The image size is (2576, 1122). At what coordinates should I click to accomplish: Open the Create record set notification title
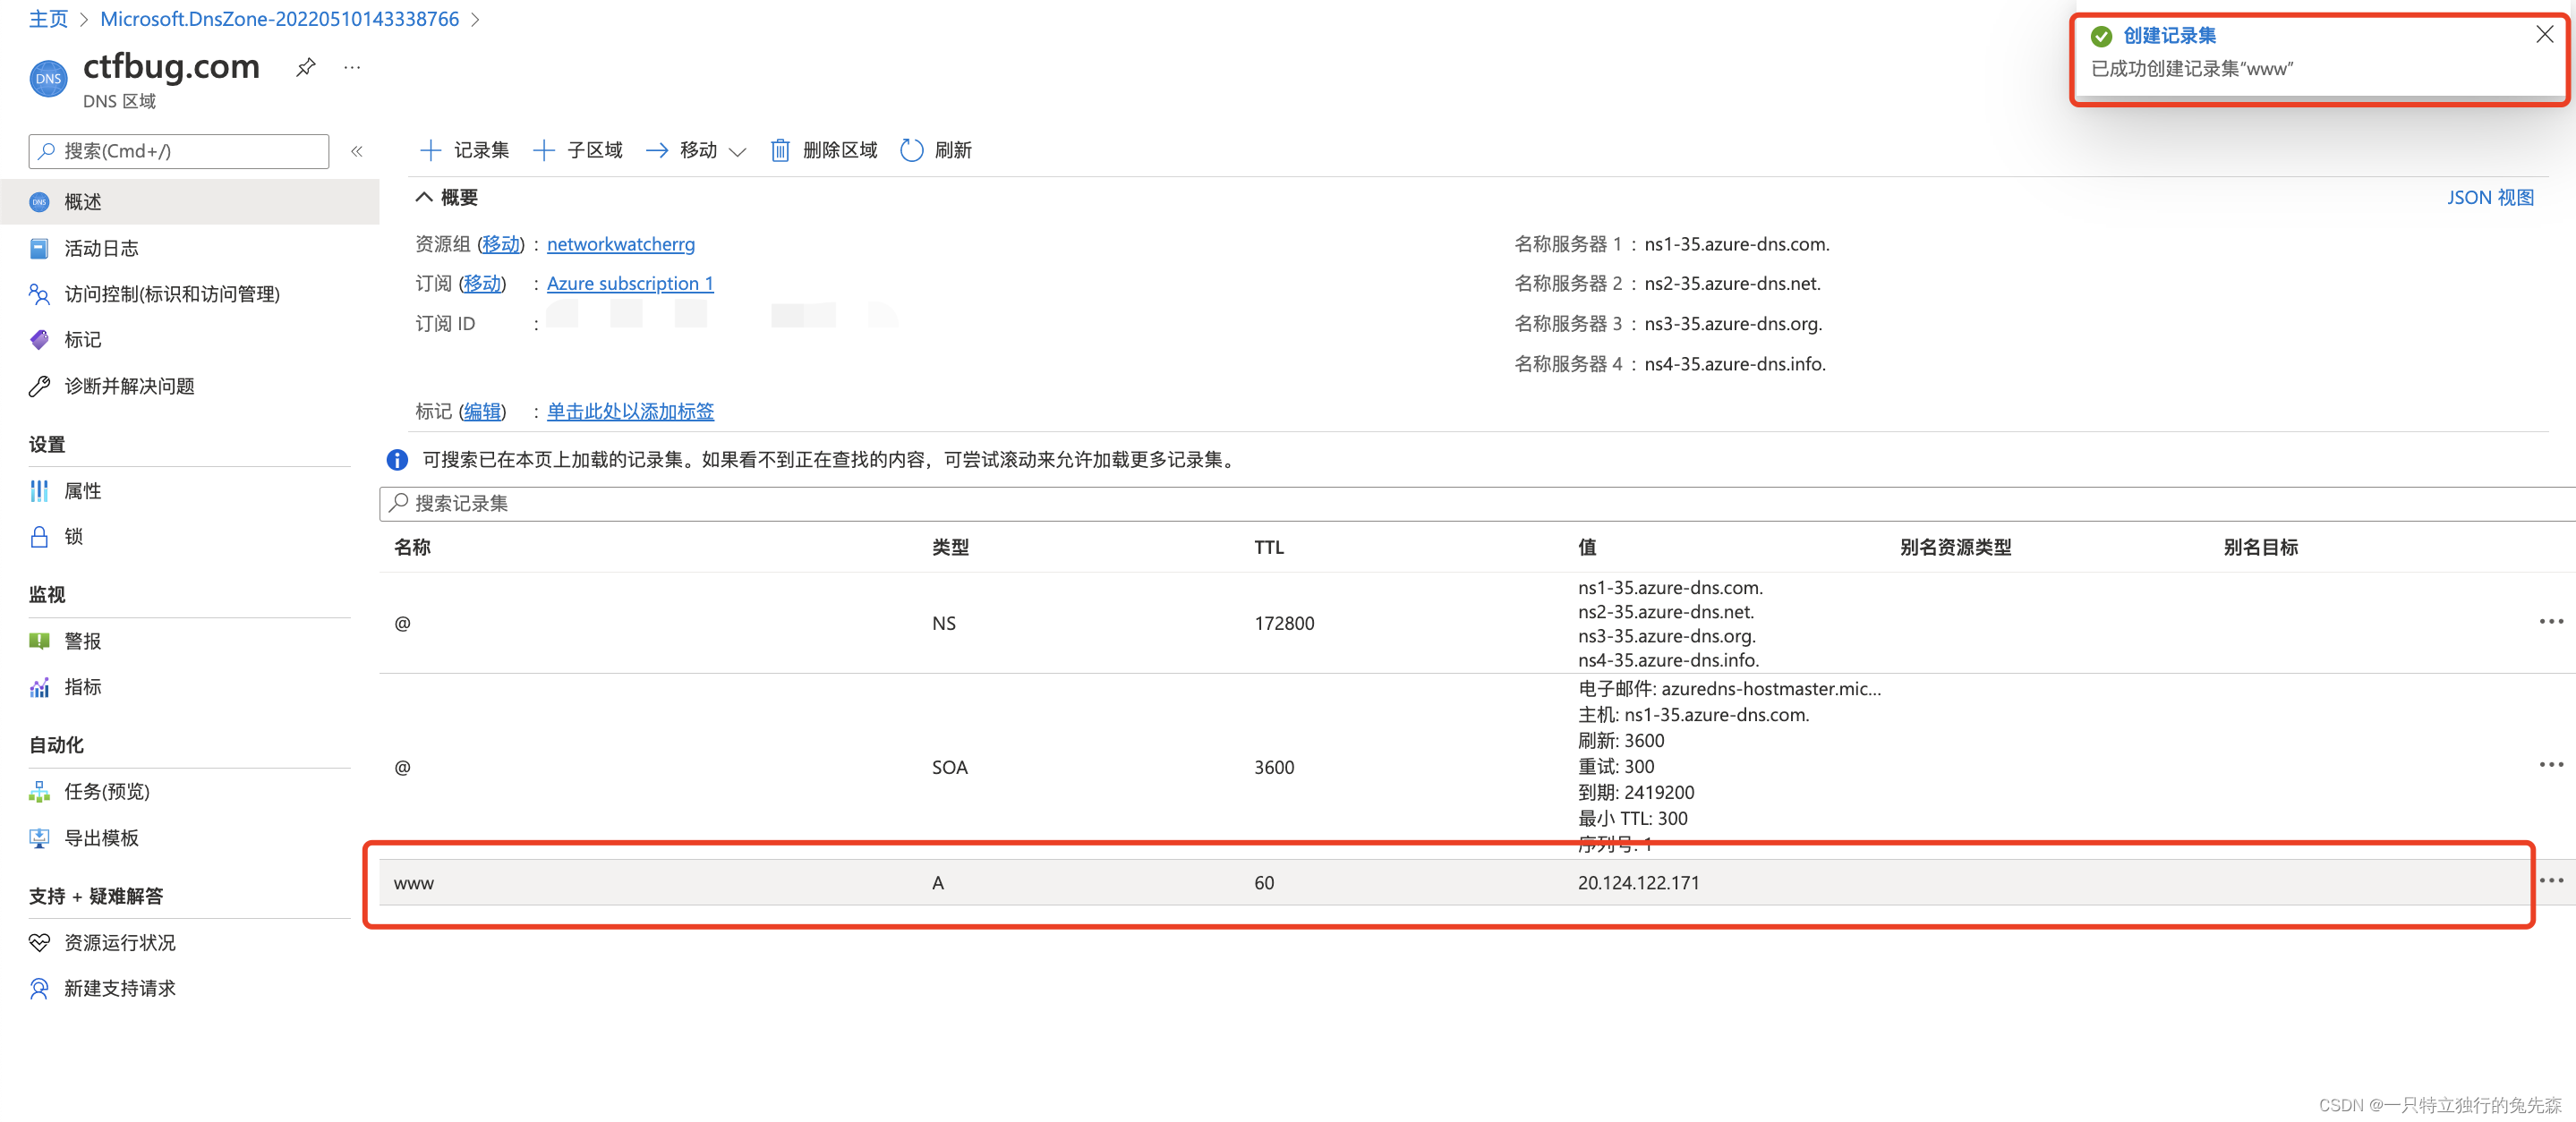tap(2169, 36)
